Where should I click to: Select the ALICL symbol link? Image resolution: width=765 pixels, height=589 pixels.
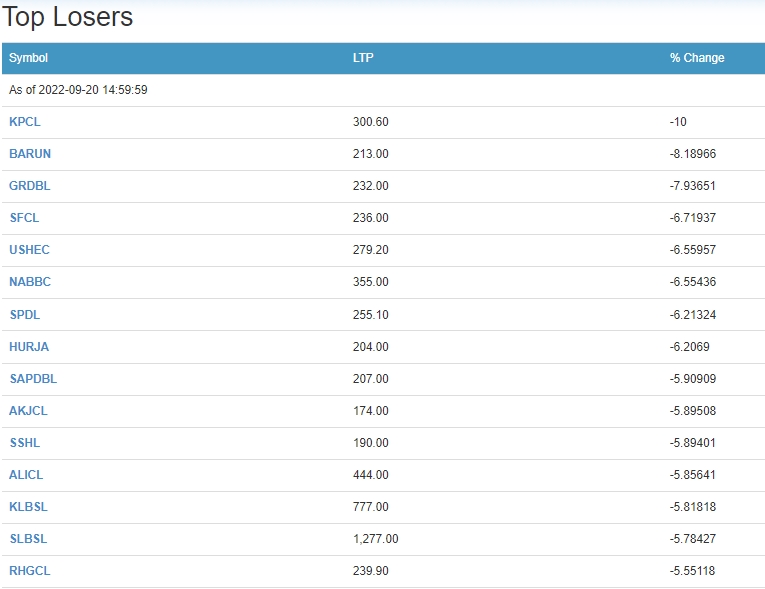click(x=26, y=475)
